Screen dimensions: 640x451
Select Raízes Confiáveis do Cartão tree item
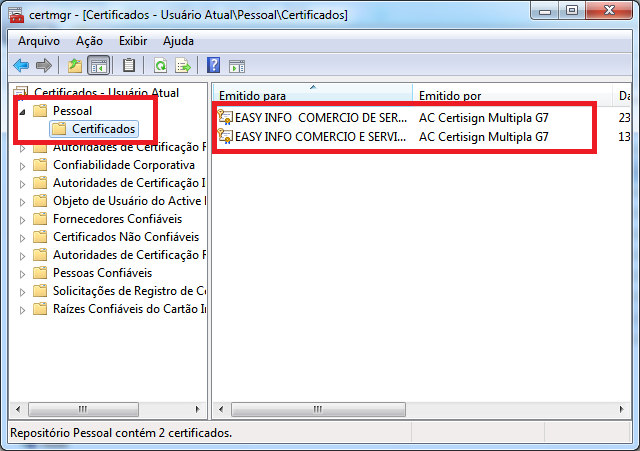coord(130,309)
